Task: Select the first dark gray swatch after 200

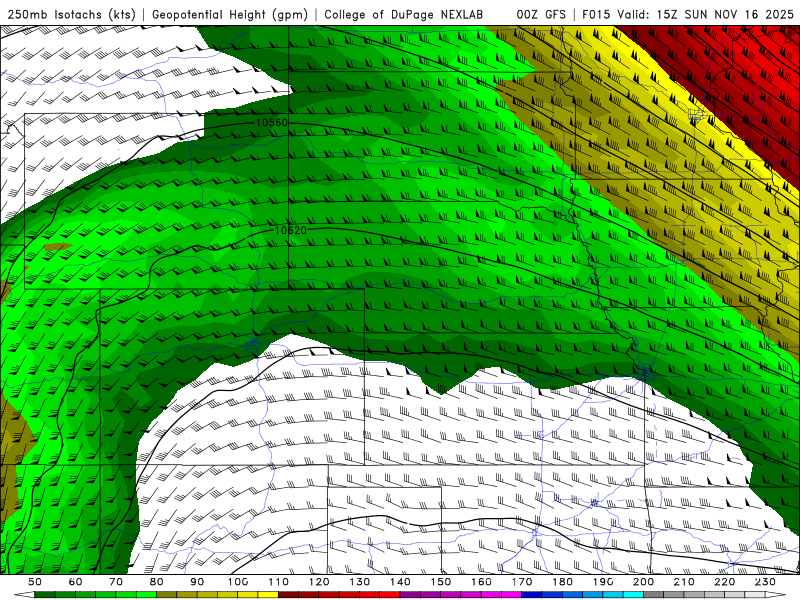Action: pyautogui.click(x=654, y=595)
